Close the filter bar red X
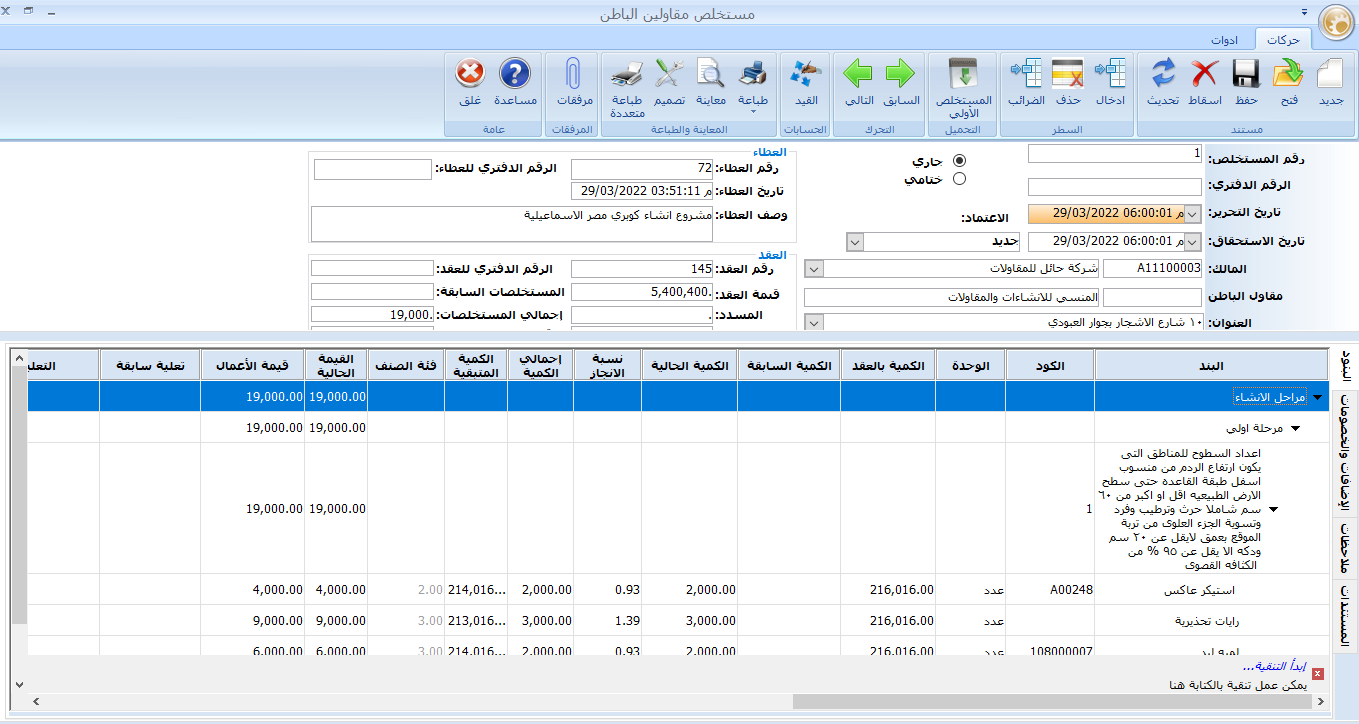This screenshot has height=724, width=1359. [1318, 674]
